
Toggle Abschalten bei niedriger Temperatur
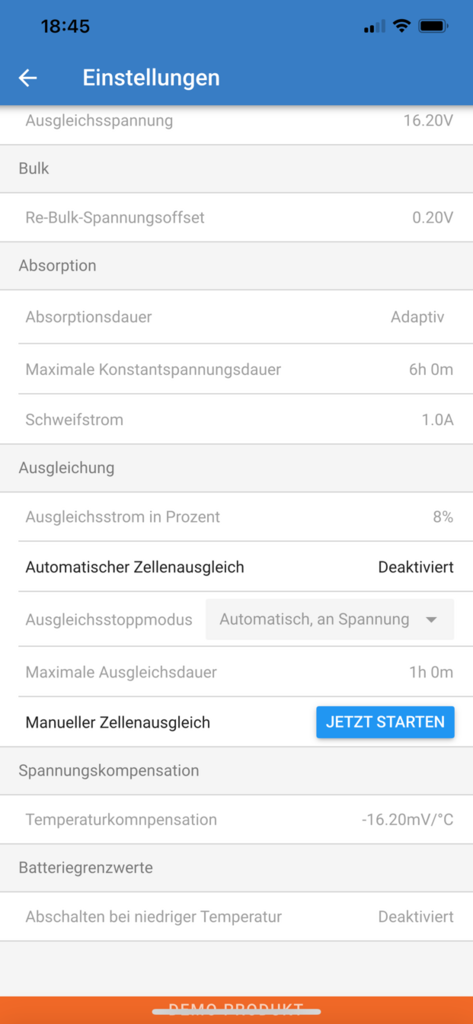point(236,917)
